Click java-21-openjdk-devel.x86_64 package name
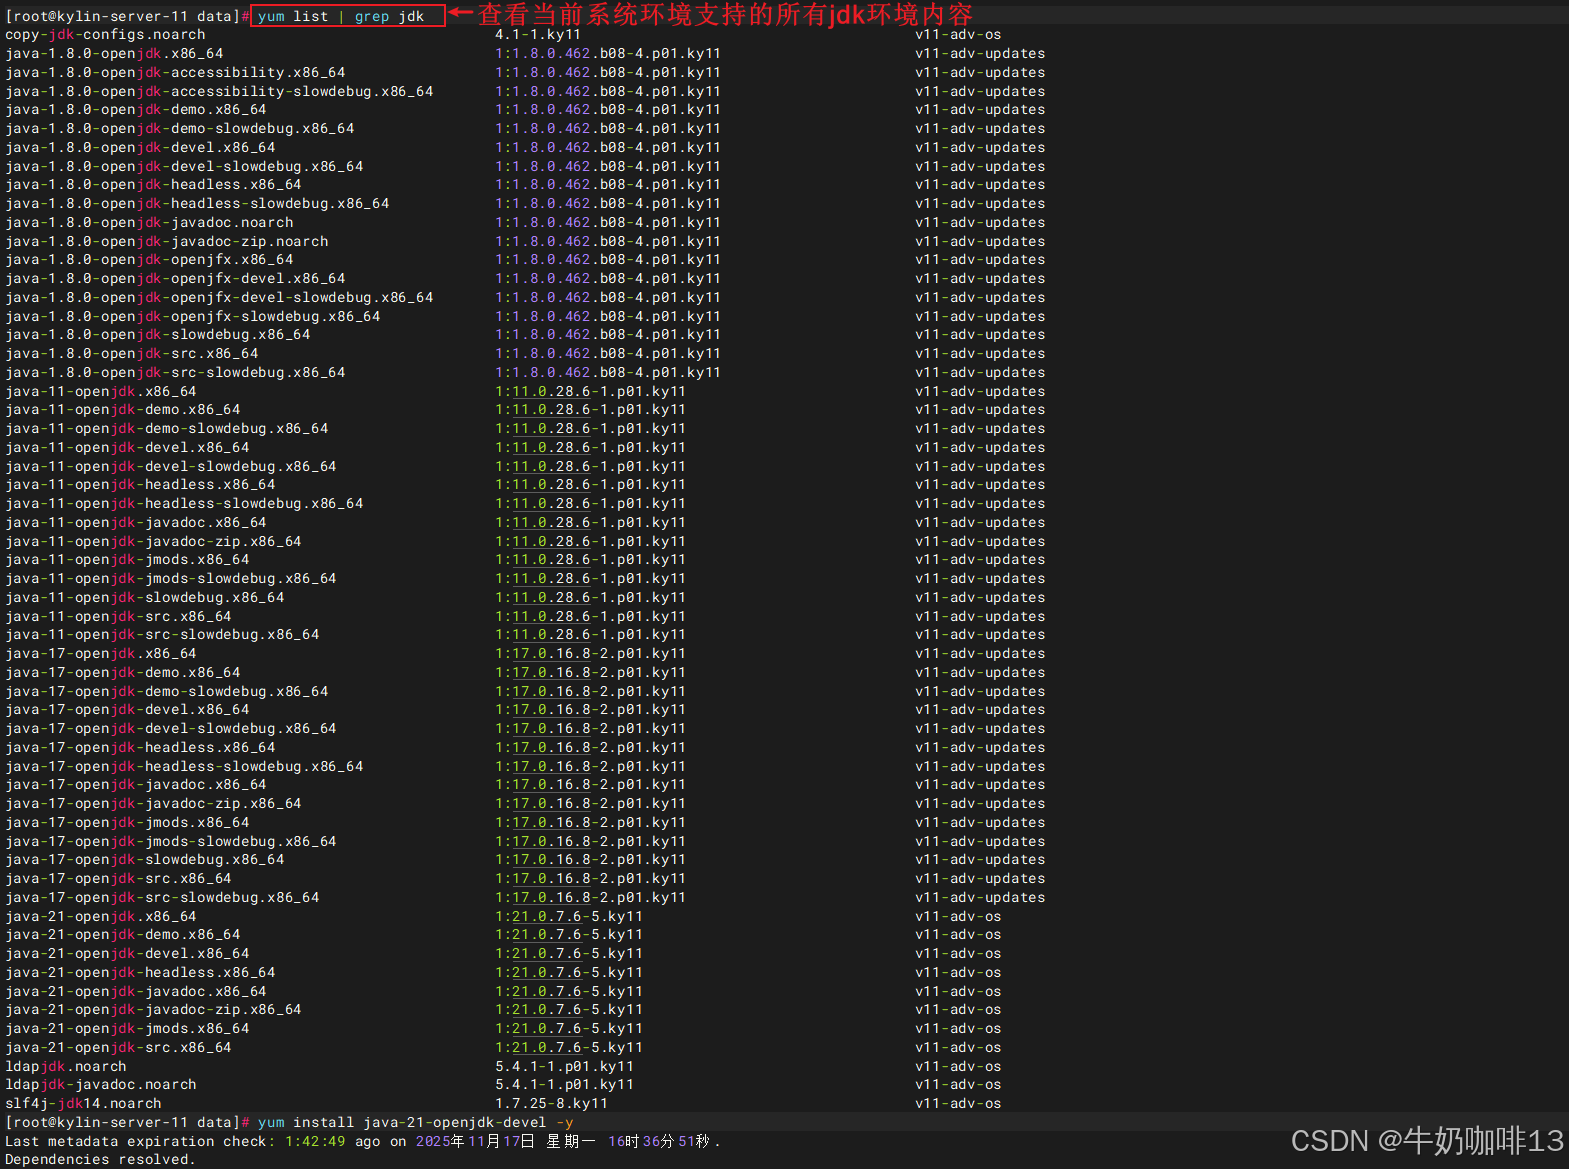This screenshot has width=1569, height=1169. pos(127,953)
